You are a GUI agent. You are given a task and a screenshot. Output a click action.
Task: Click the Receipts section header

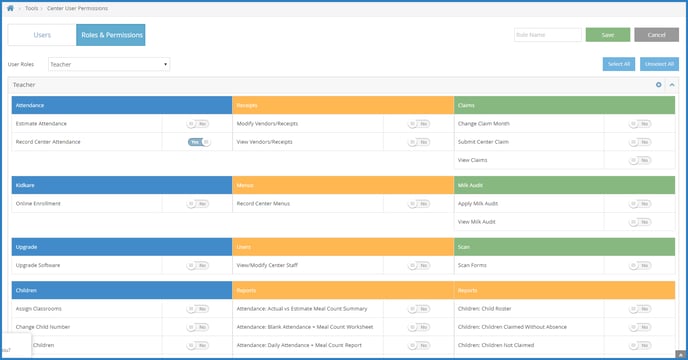click(x=343, y=105)
